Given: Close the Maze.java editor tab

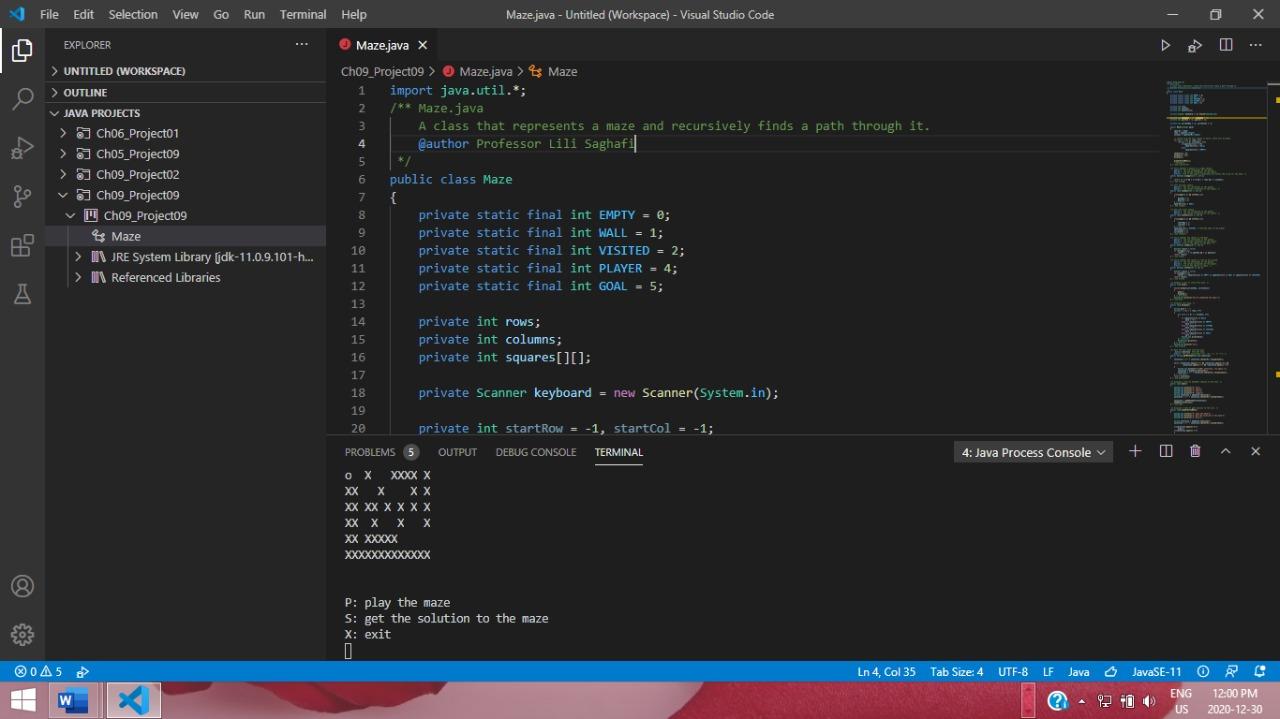Looking at the screenshot, I should tap(422, 45).
